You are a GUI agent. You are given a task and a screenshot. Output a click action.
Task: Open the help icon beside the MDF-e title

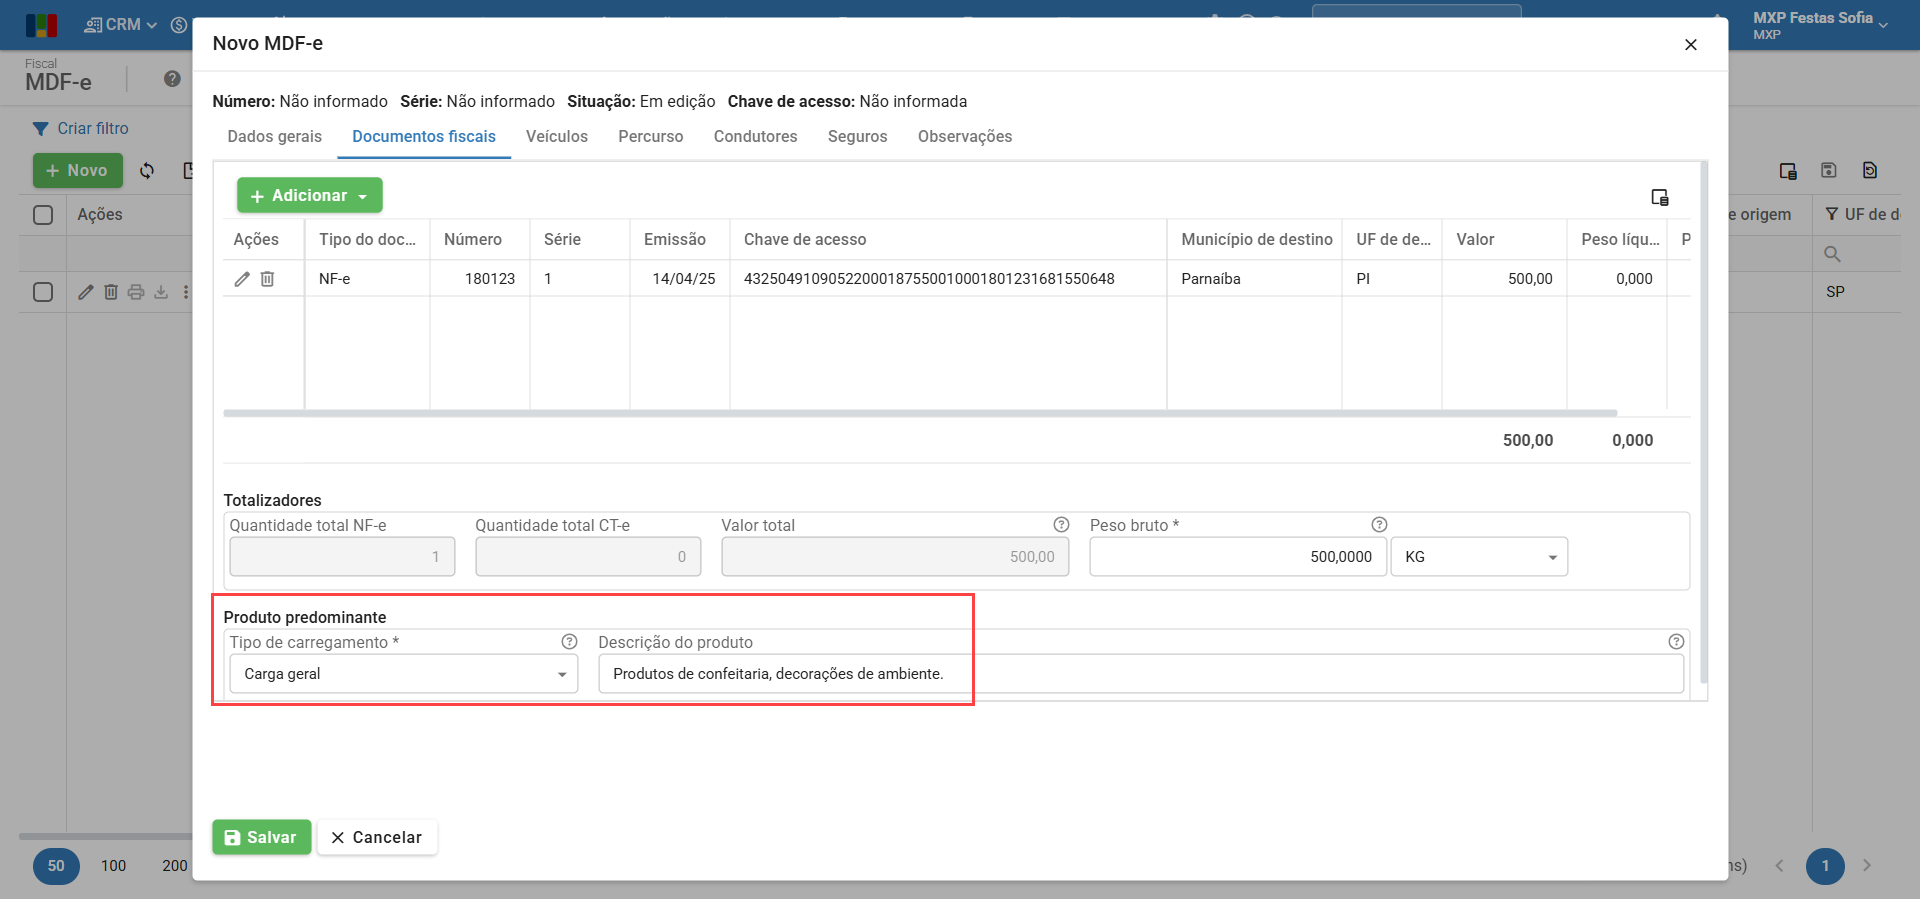click(172, 79)
